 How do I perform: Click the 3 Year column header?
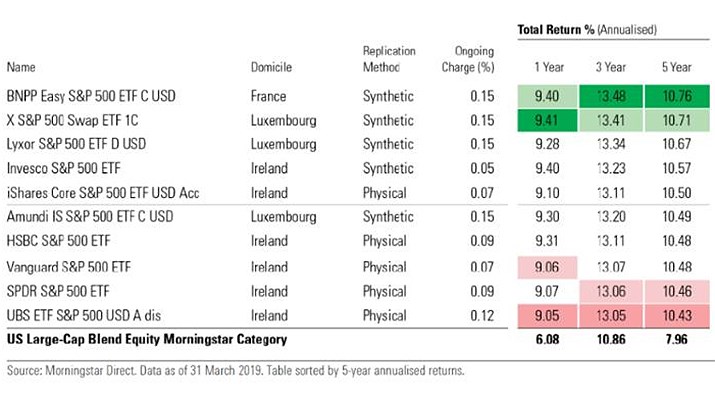click(609, 69)
